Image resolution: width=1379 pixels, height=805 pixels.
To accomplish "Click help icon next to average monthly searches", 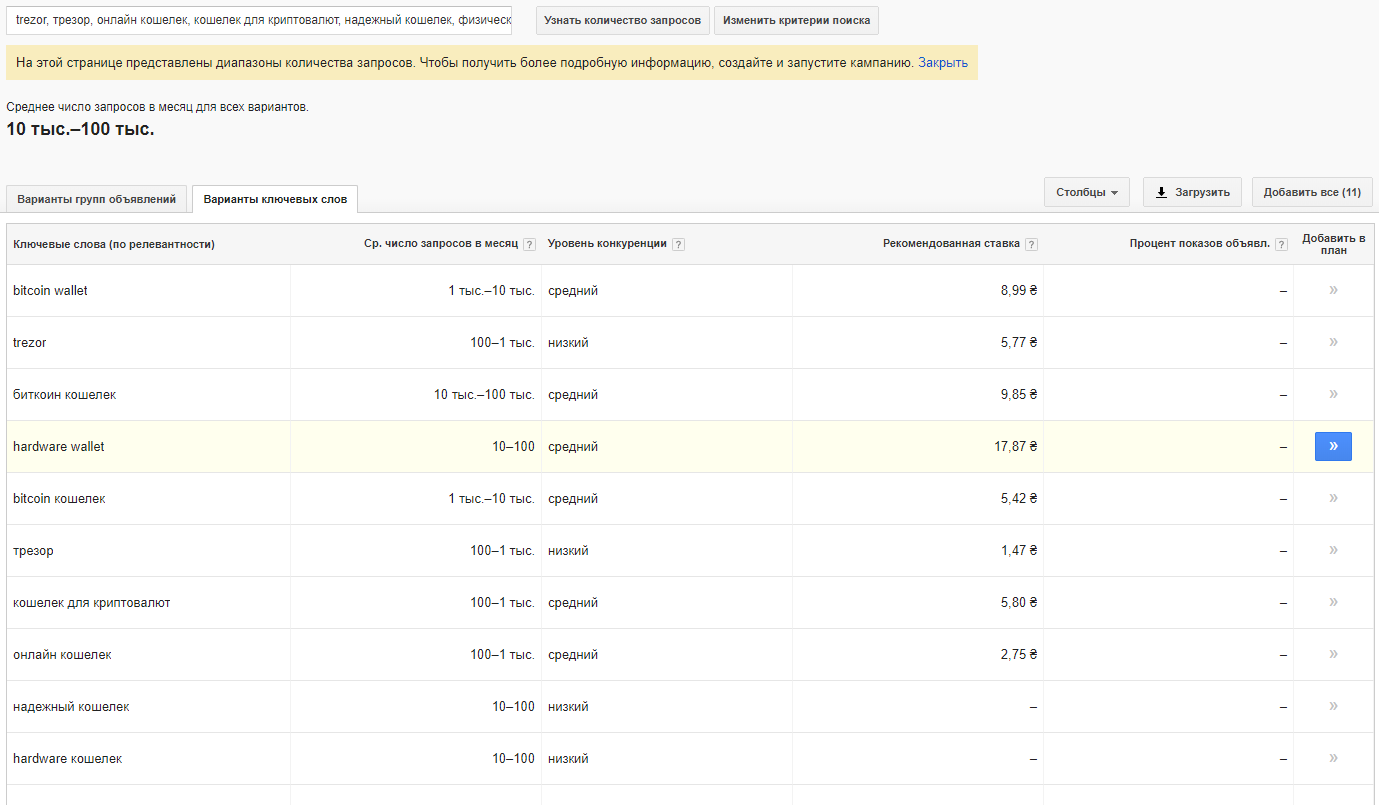I will (x=529, y=245).
